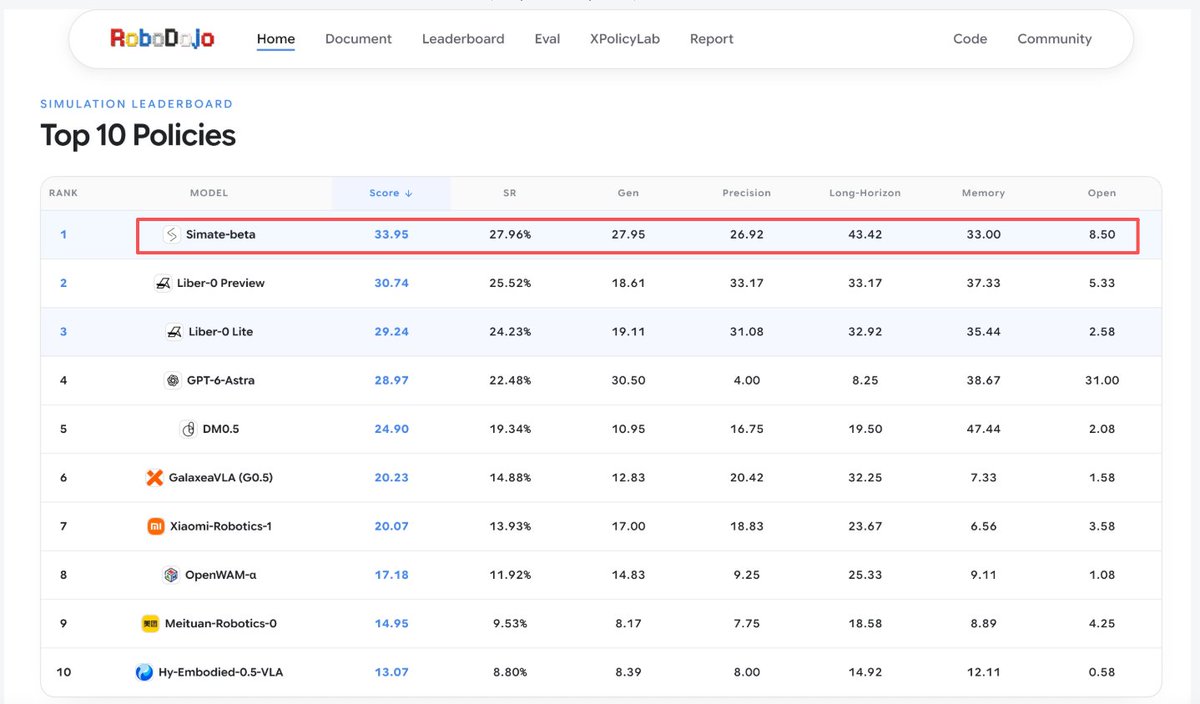Click rank number 10
Viewport: 1200px width, 704px height.
(x=63, y=672)
